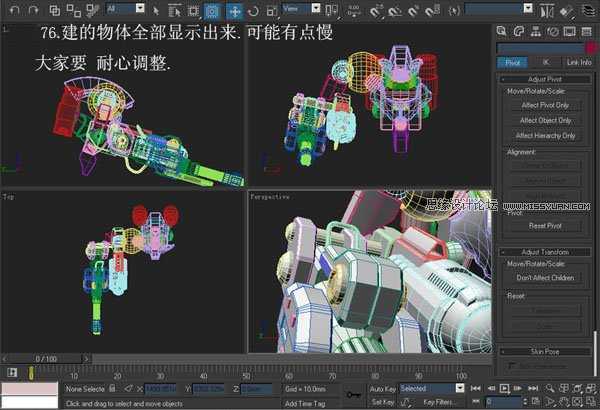The image size is (600, 410).
Task: Activate the Select and Scale tool
Action: pos(272,11)
